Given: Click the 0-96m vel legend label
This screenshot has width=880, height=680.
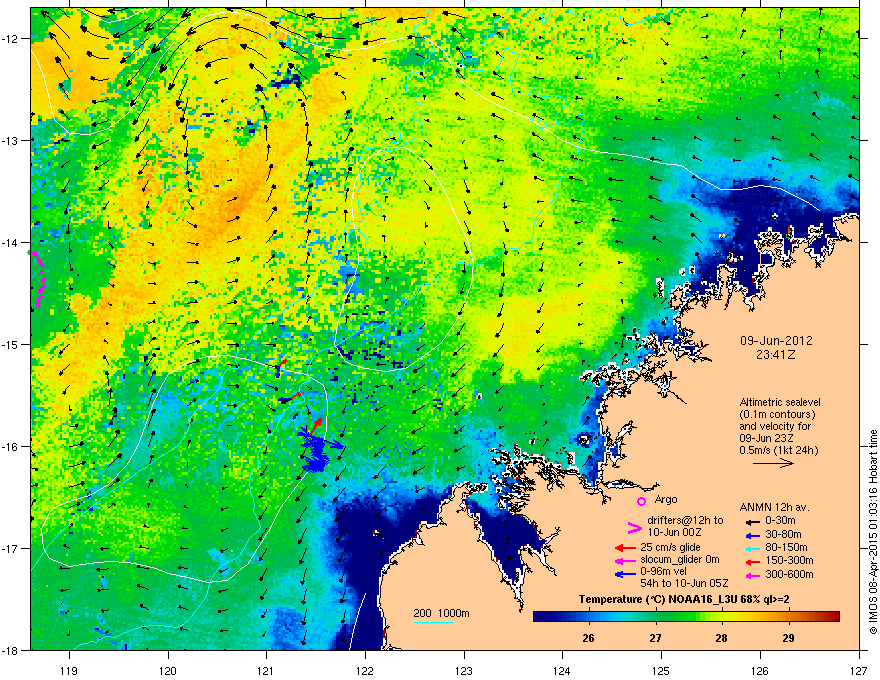Looking at the screenshot, I should (665, 573).
